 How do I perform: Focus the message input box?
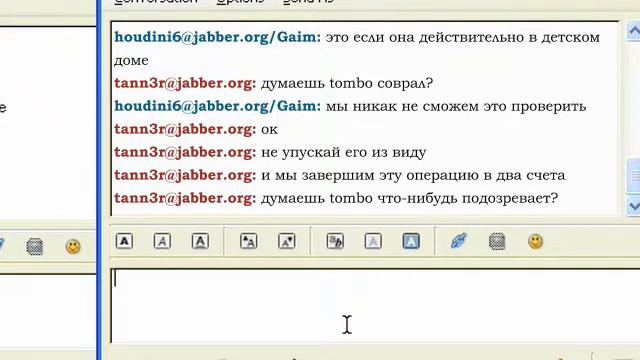coord(376,305)
